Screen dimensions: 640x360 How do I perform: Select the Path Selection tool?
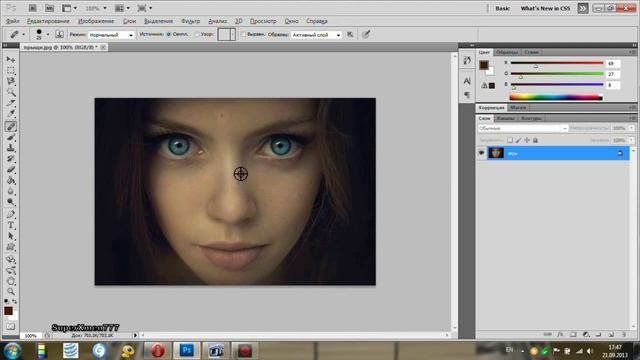click(x=11, y=236)
